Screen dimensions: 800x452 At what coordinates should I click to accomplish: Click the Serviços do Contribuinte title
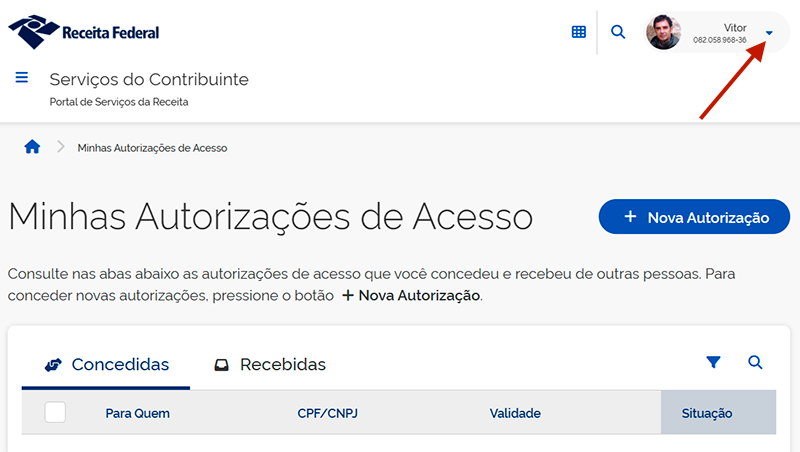[x=149, y=80]
